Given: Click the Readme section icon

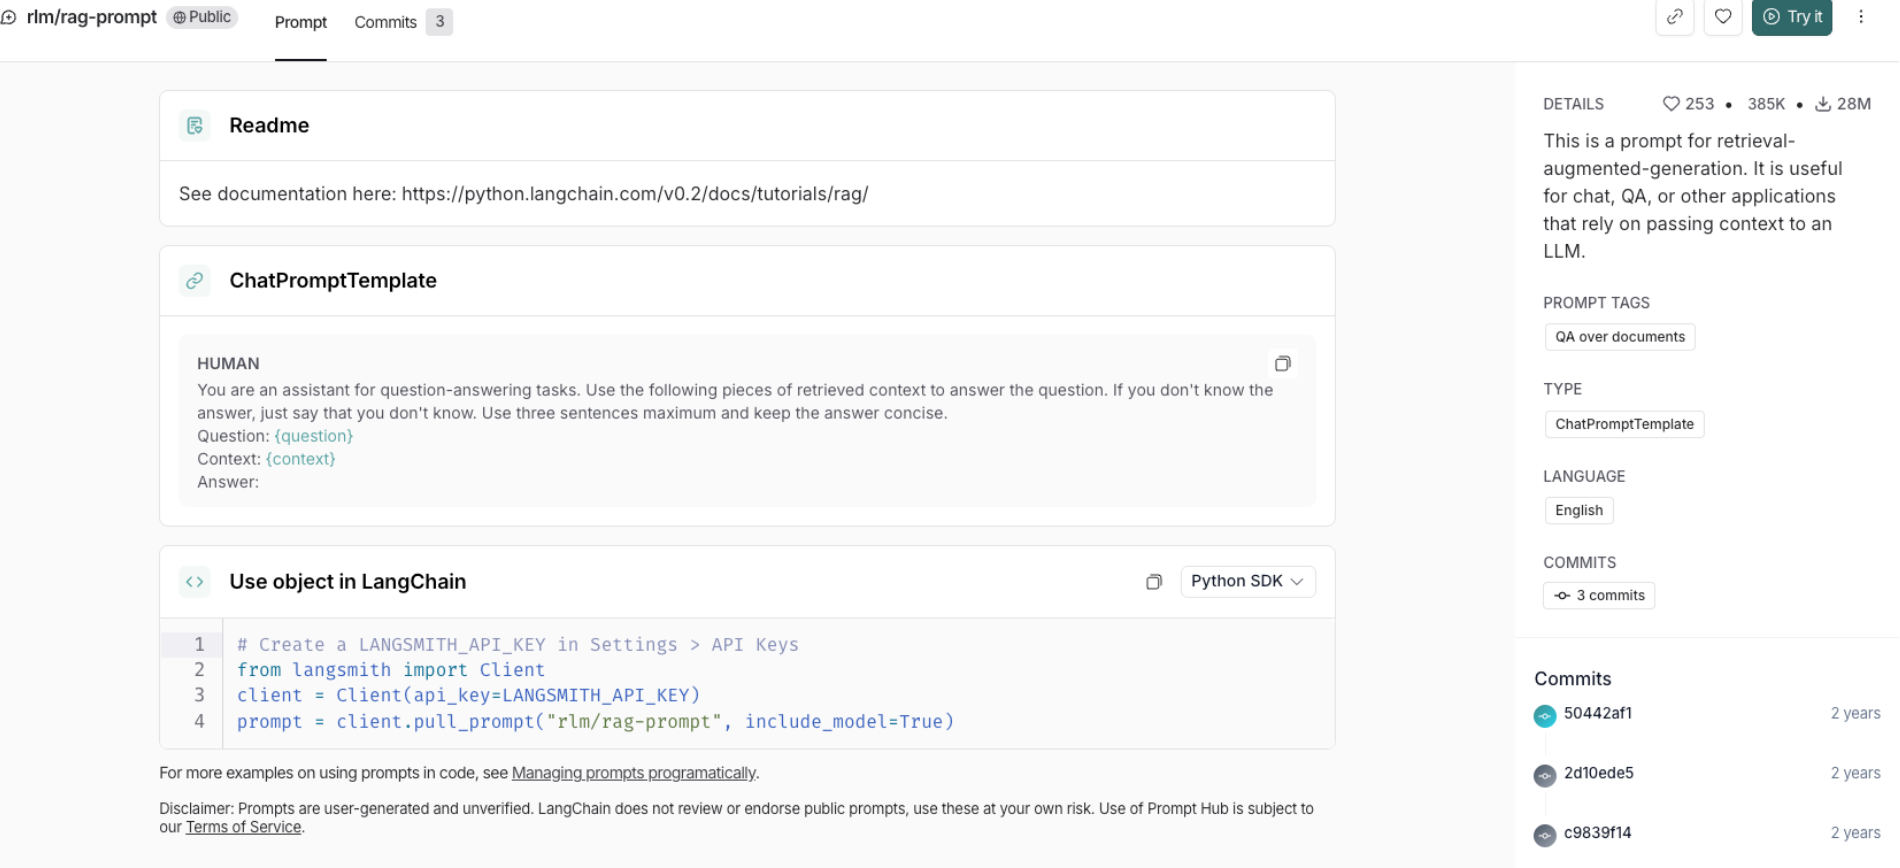Looking at the screenshot, I should click(x=195, y=126).
